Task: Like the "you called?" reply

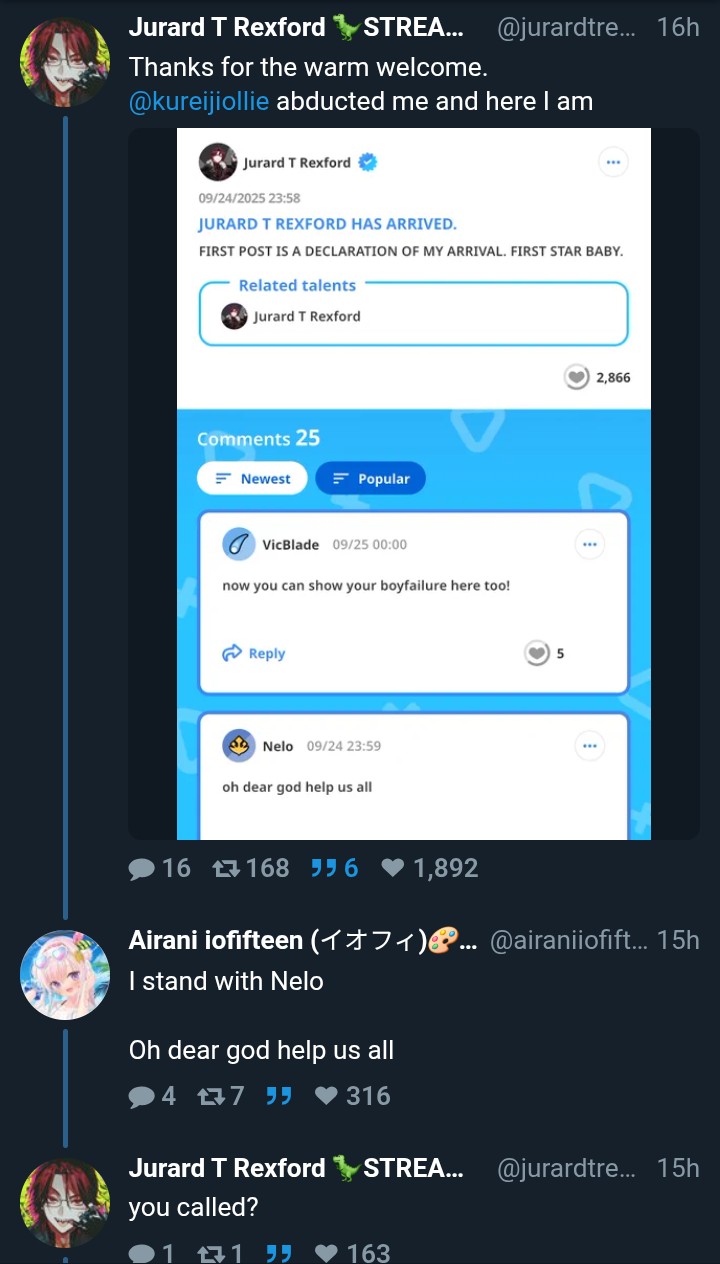Action: tap(352, 1252)
